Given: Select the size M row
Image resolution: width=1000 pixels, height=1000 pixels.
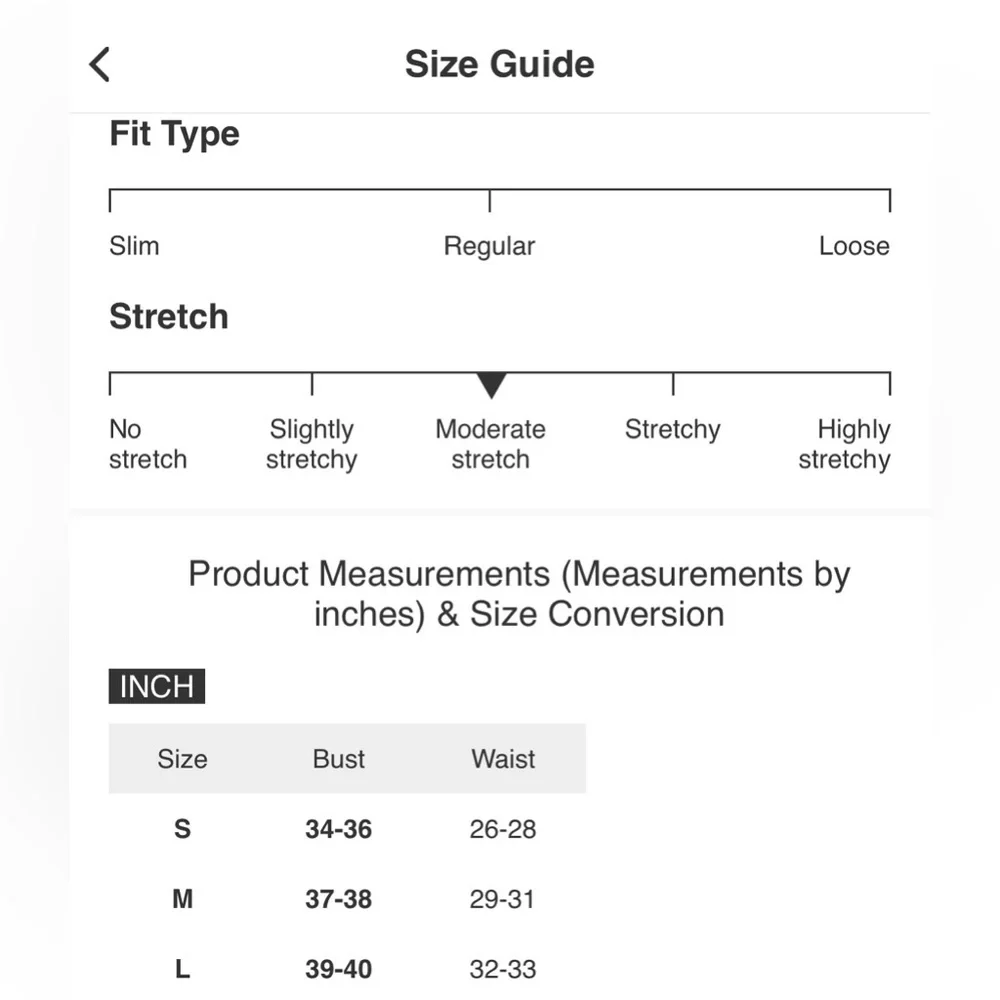Looking at the screenshot, I should click(x=182, y=899).
